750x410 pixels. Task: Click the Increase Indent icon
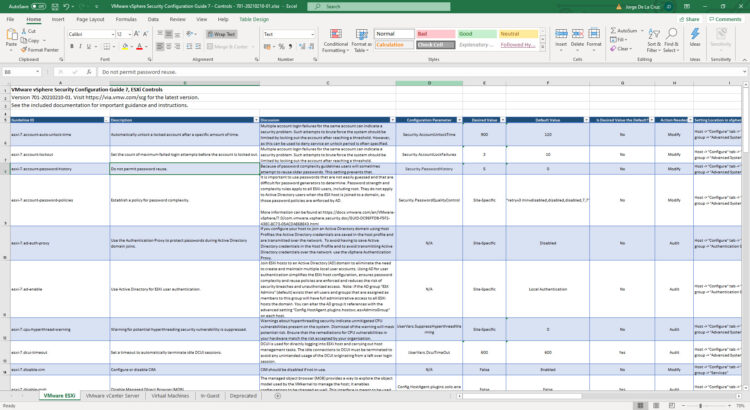click(198, 46)
